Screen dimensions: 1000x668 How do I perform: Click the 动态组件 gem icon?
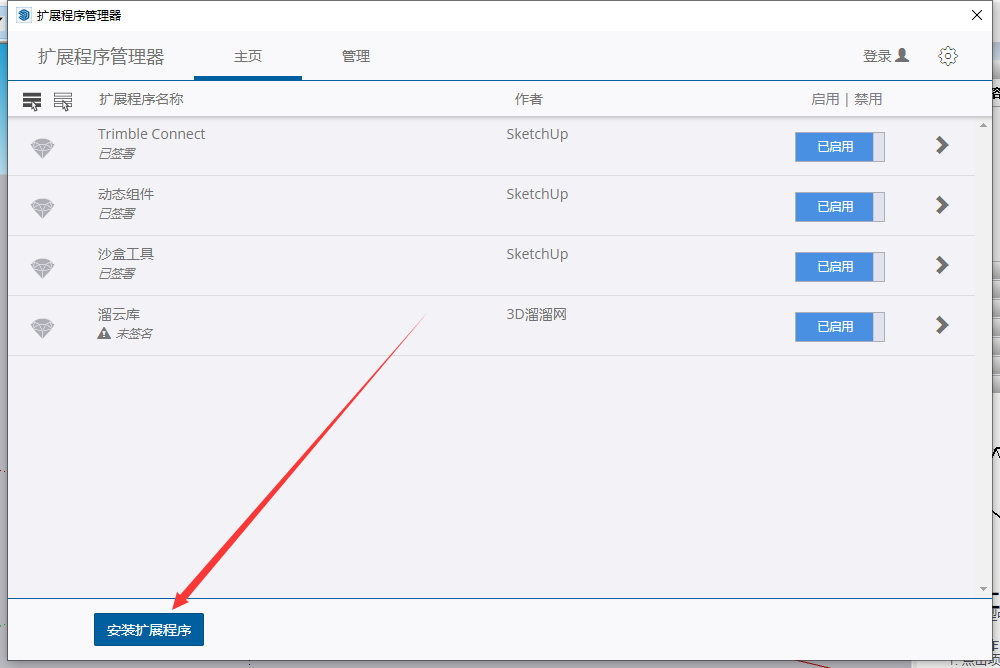(43, 209)
